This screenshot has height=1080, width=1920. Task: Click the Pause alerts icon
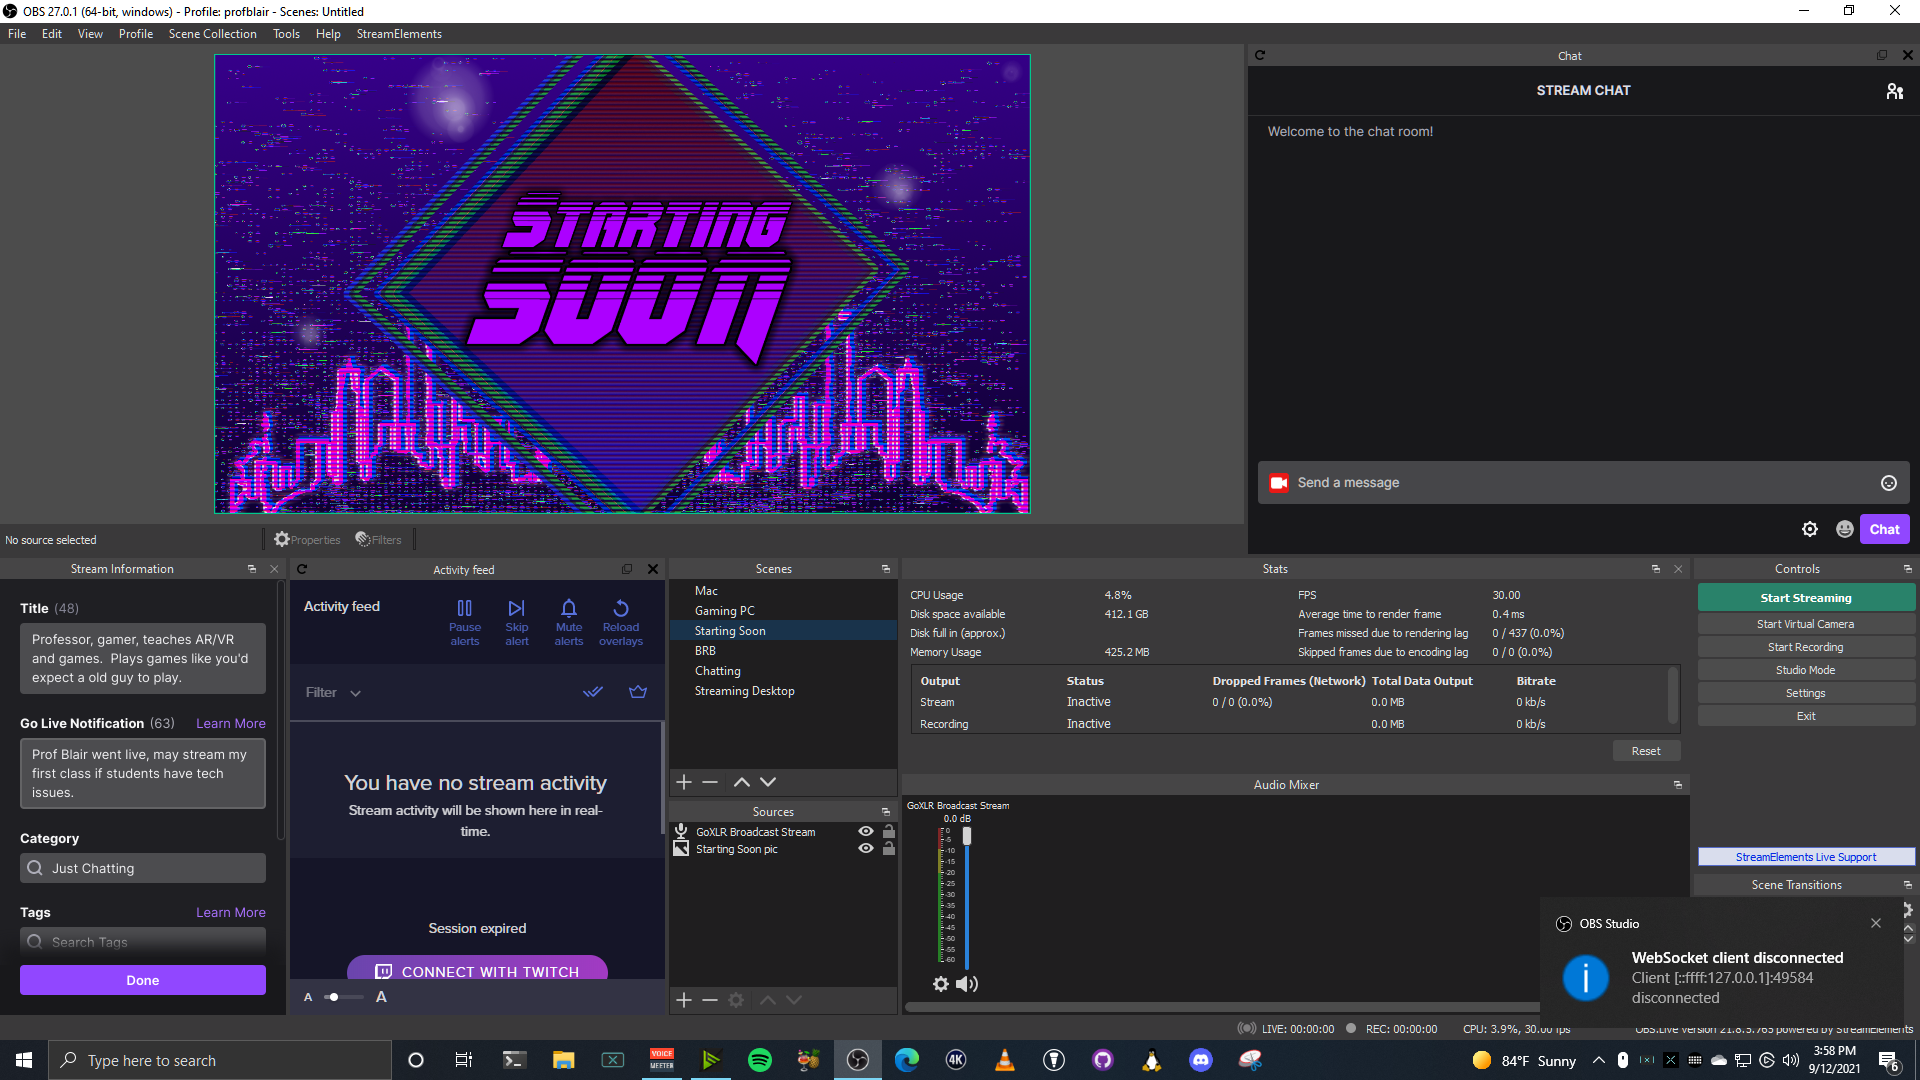[x=464, y=608]
